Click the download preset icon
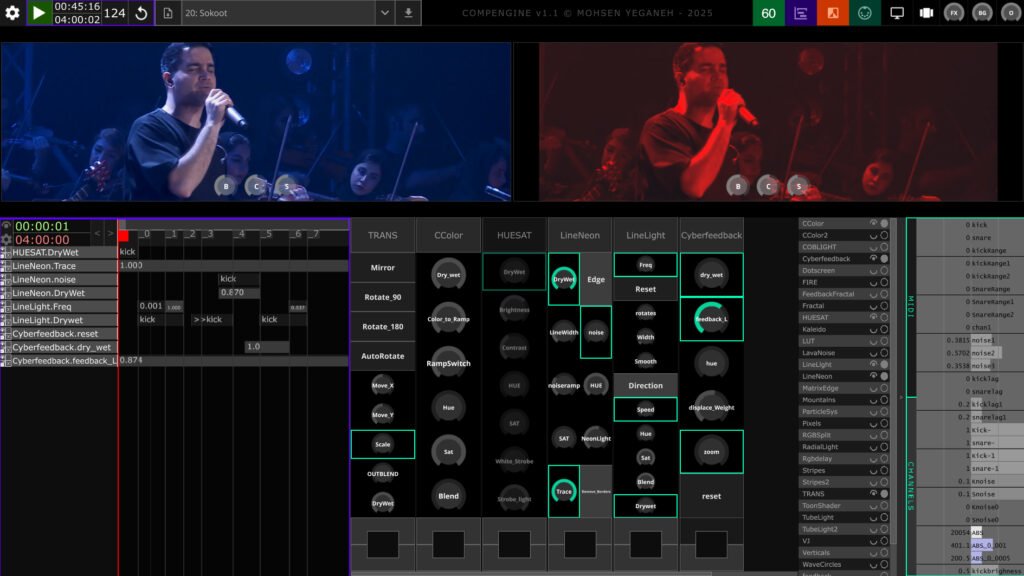This screenshot has width=1024, height=576. (x=408, y=13)
